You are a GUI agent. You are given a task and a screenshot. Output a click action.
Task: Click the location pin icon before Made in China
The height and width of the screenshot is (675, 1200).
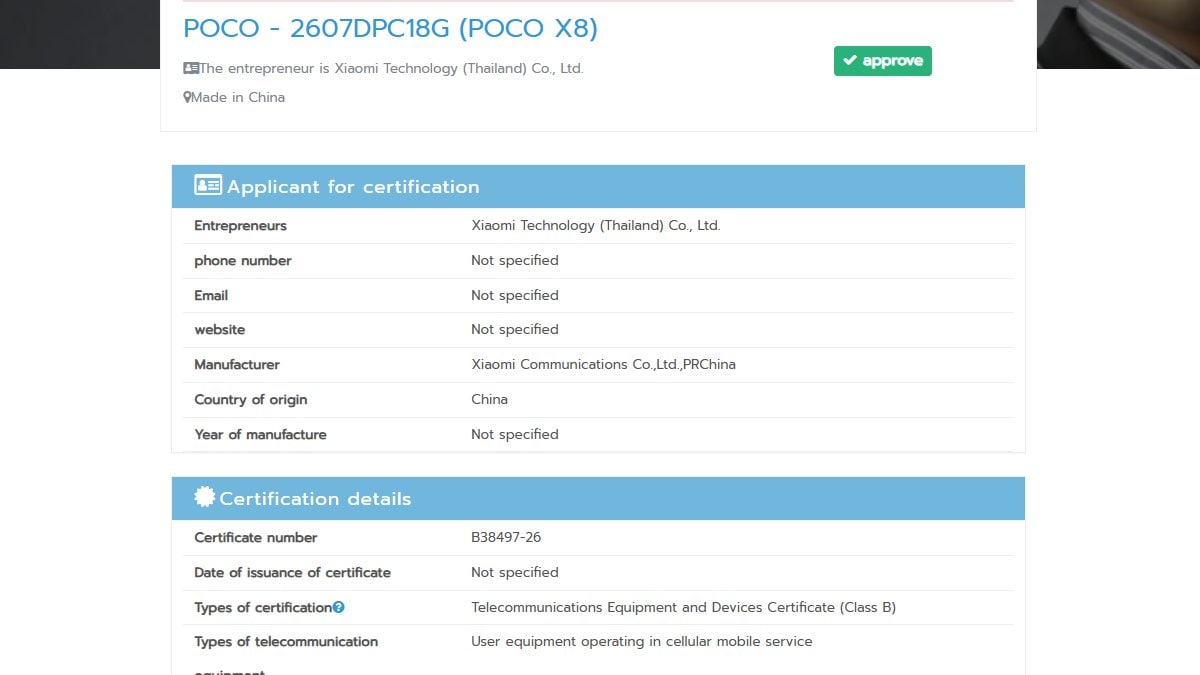pos(187,97)
